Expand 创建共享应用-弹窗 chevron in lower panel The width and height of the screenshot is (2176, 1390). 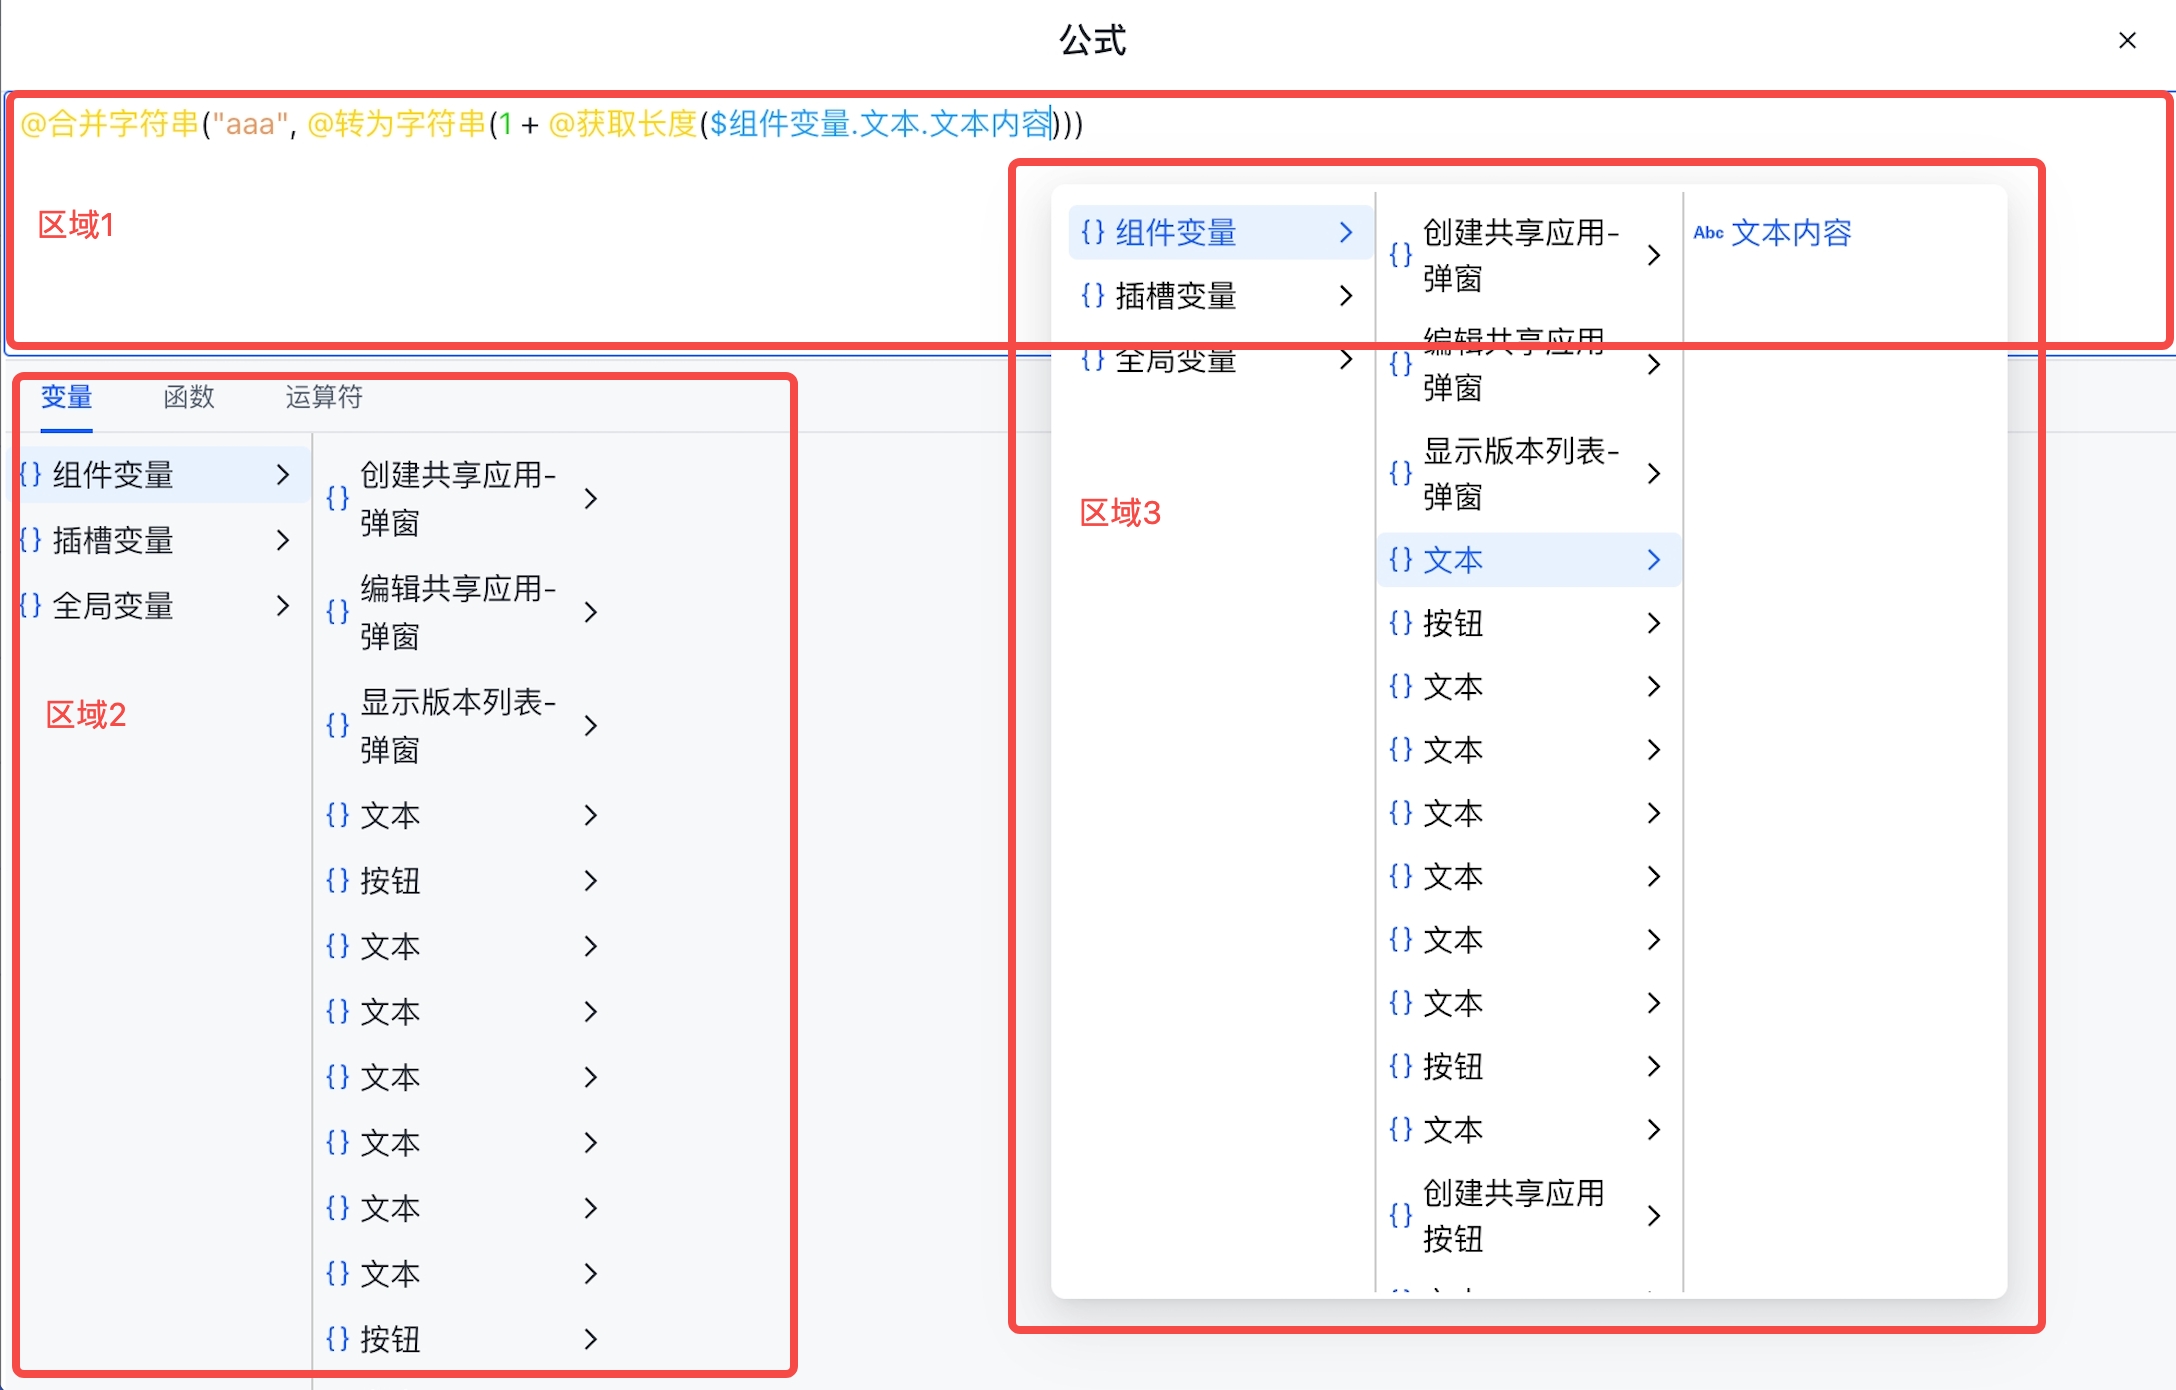point(591,498)
